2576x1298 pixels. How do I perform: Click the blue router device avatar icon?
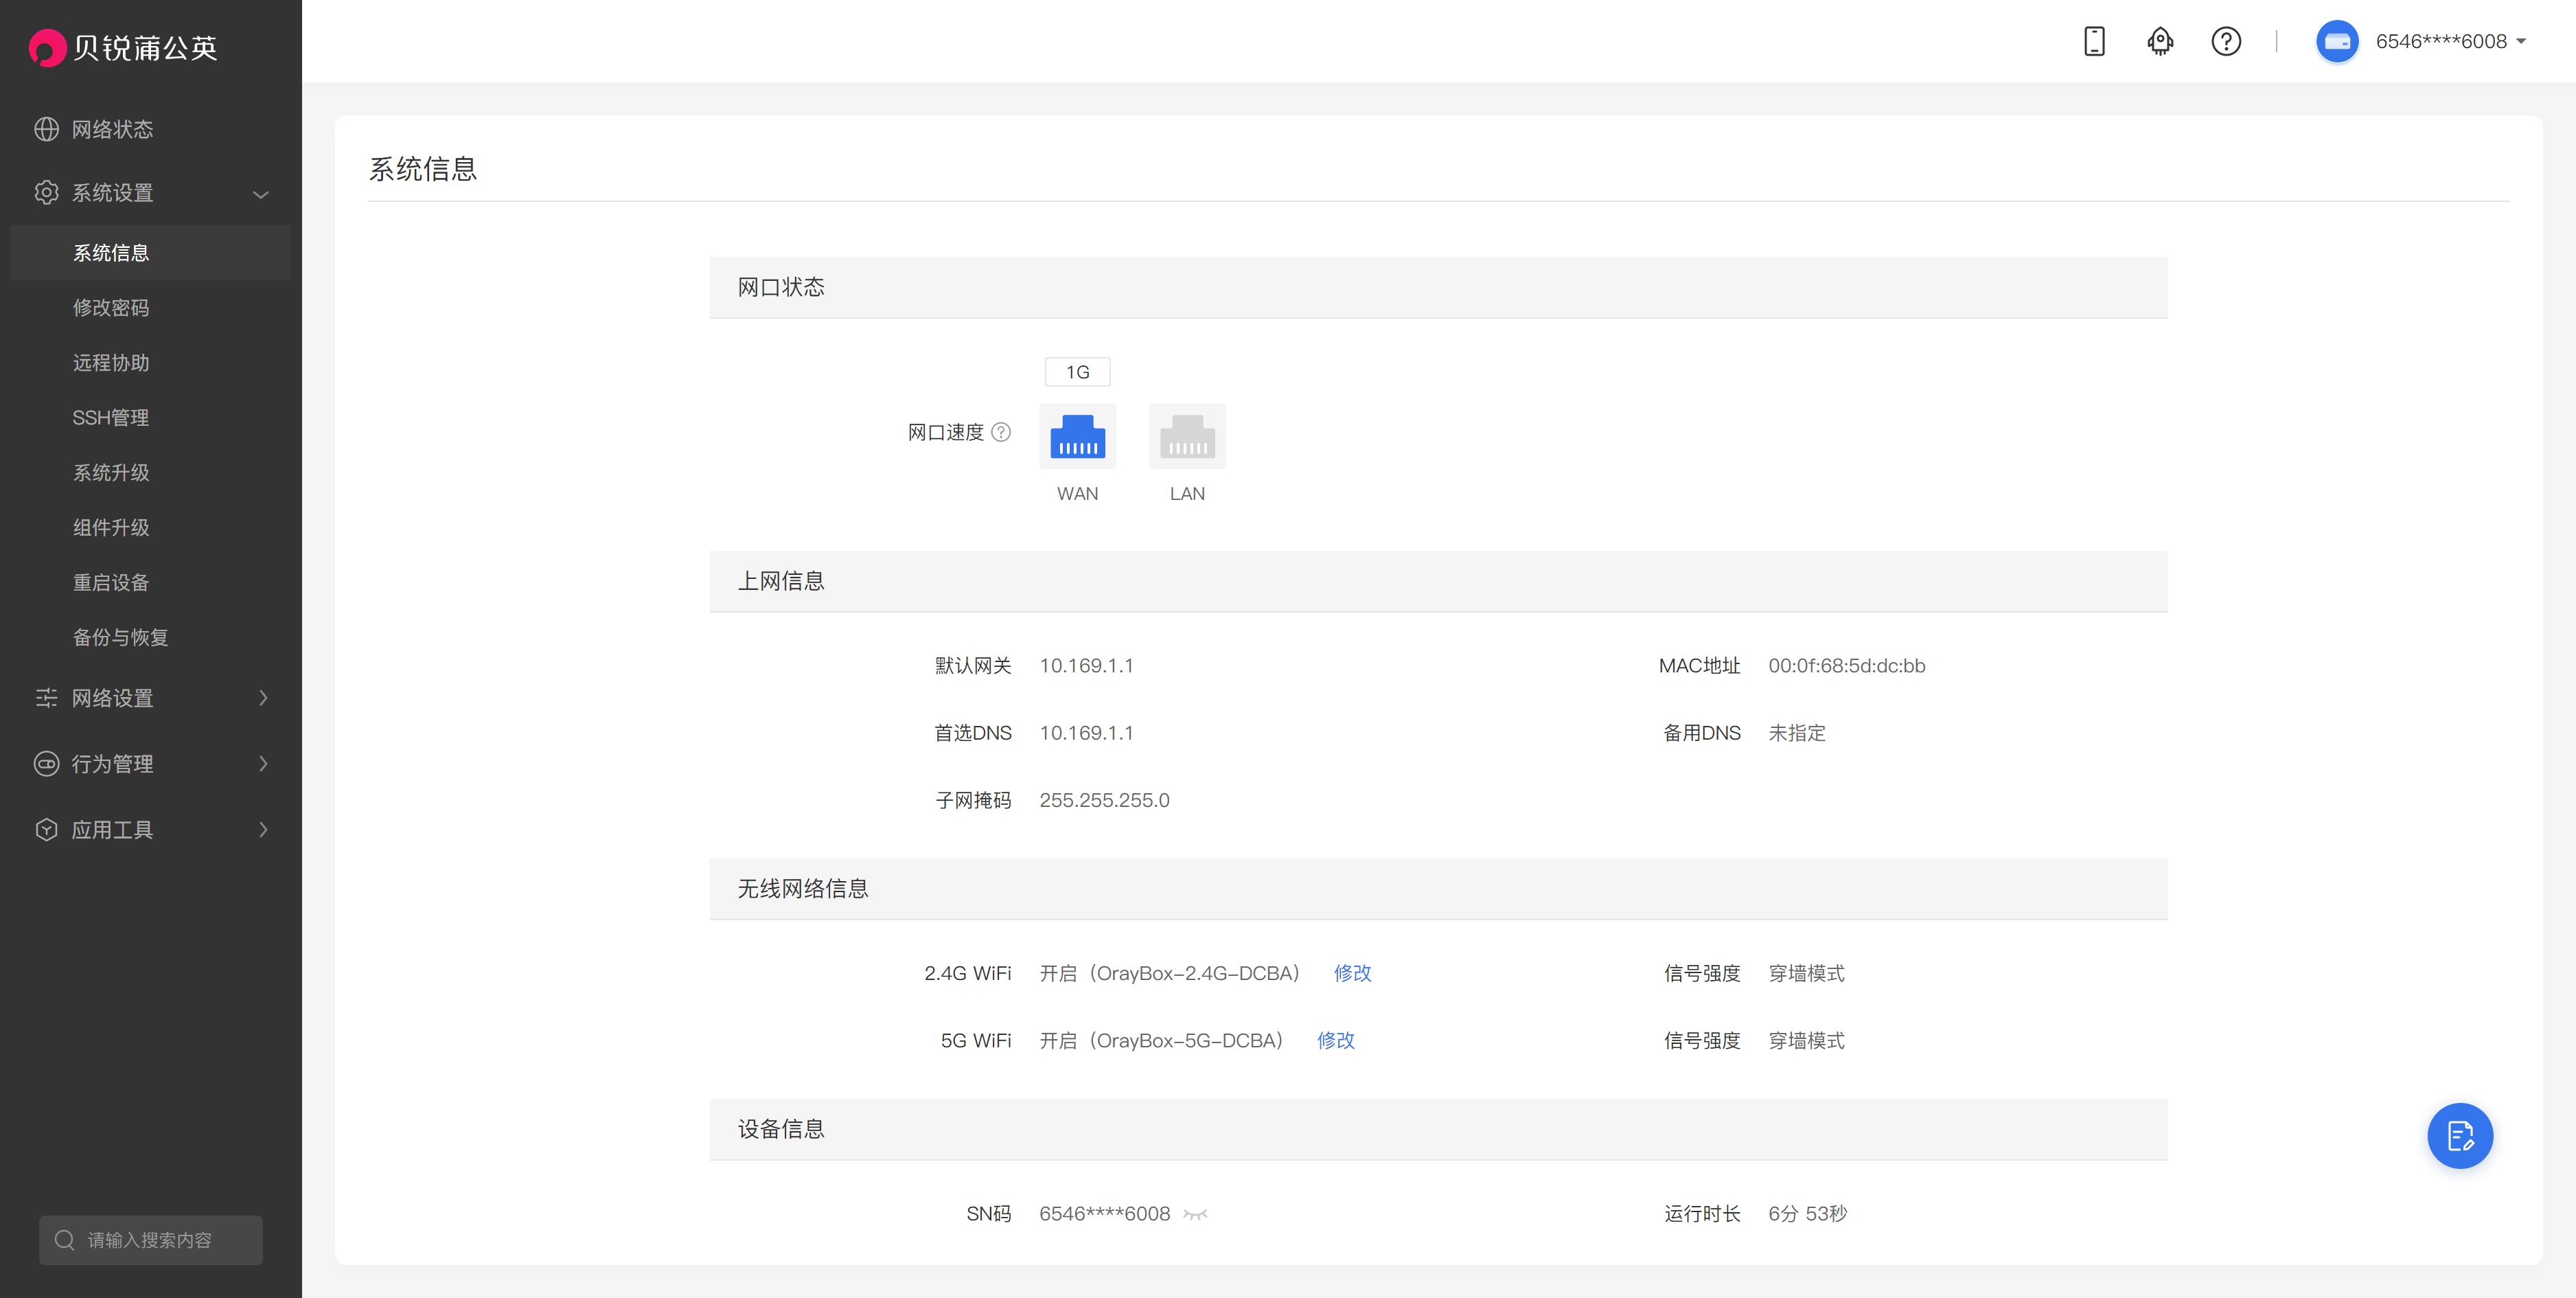(2337, 41)
